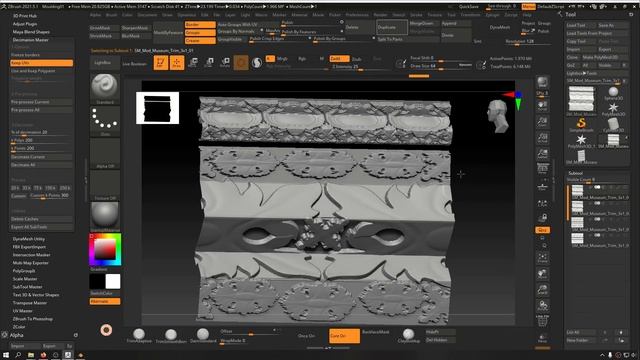This screenshot has height=360, width=640.
Task: Select the Move transform tool
Action: 193,62
